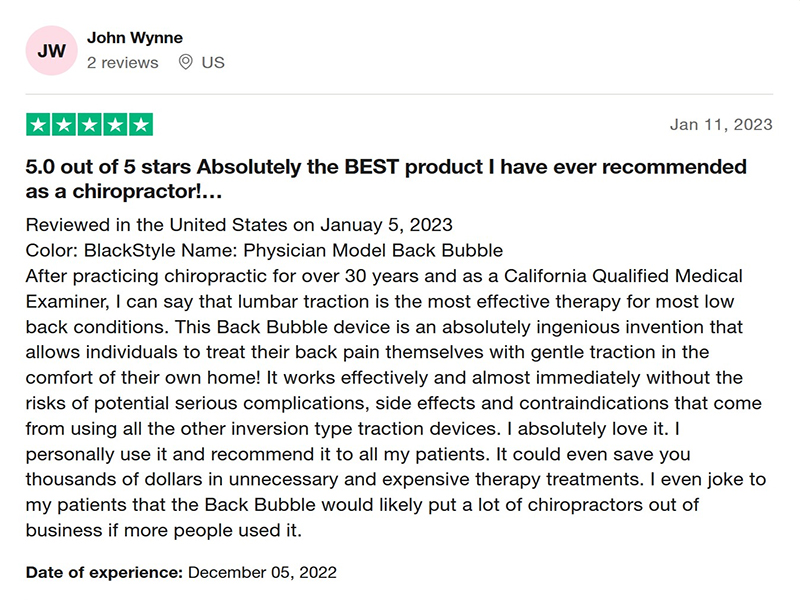
Task: Click the final line "business if more people"
Action: point(164,531)
